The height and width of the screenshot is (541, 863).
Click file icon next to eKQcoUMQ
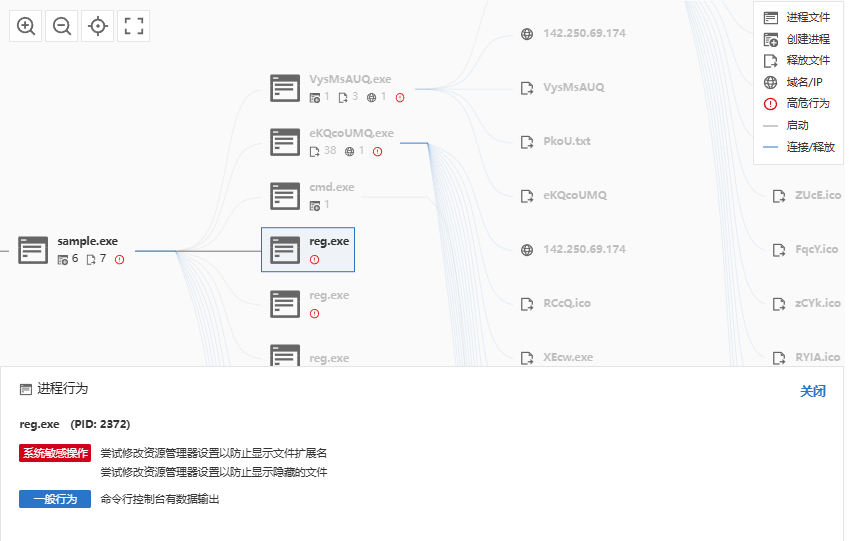point(527,196)
